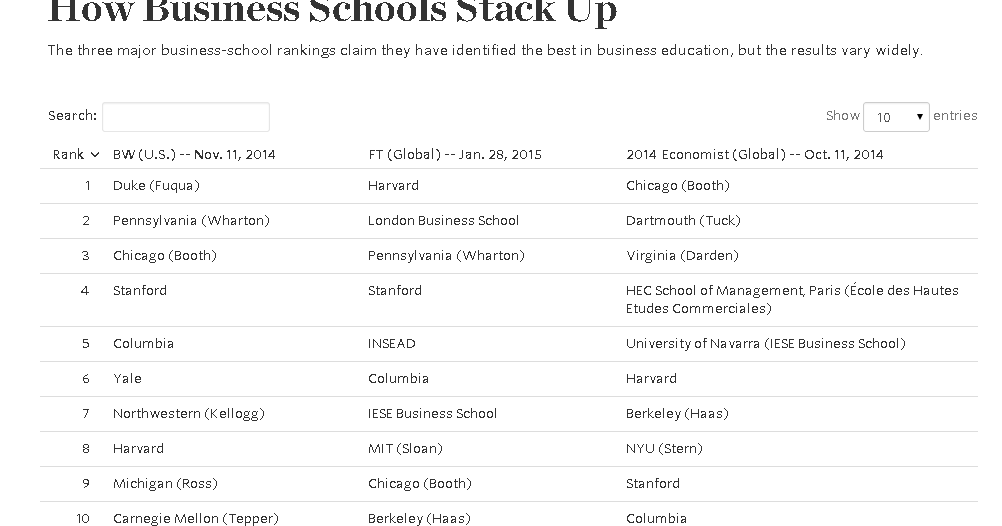Select the Duke (Fuqua) cell
Viewport: 1002px width, 526px height.
click(156, 186)
